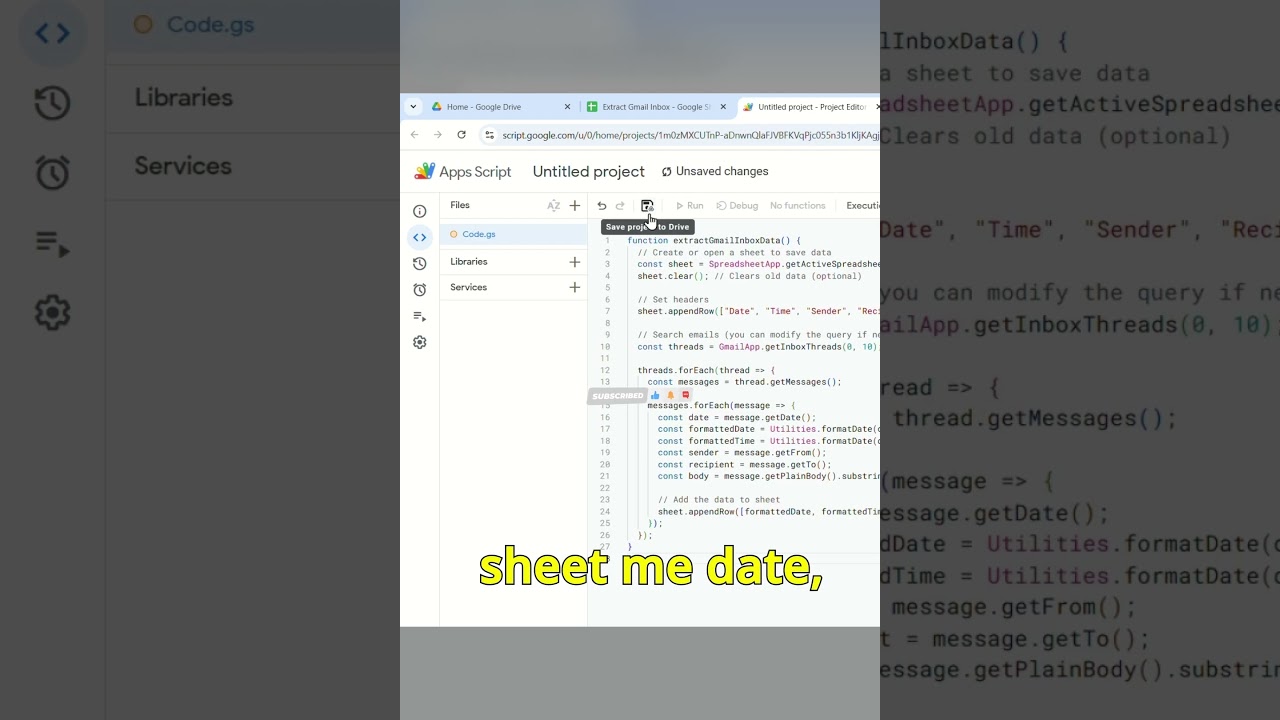Click the script.google.com address bar URL
The image size is (1280, 720).
coord(691,135)
